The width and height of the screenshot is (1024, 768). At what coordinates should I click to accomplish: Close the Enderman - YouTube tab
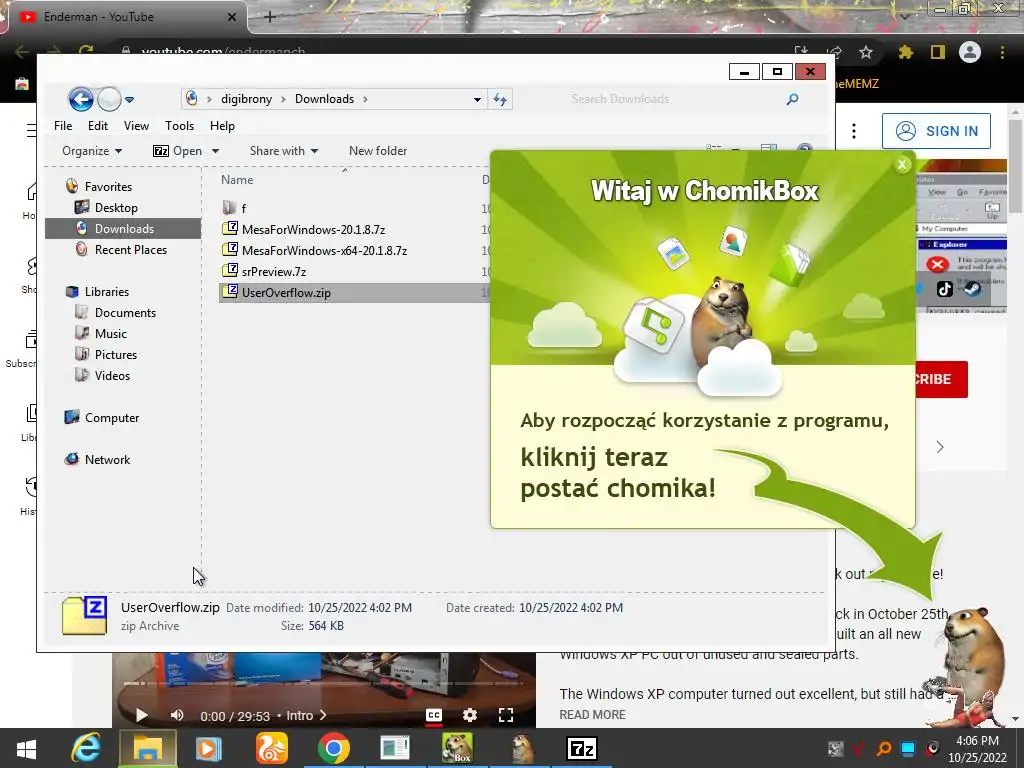tap(231, 17)
